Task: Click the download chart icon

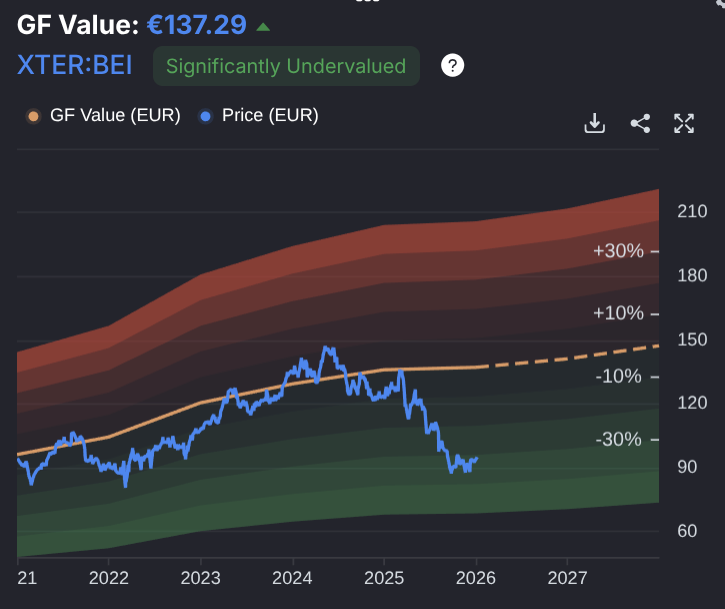Action: [x=595, y=123]
